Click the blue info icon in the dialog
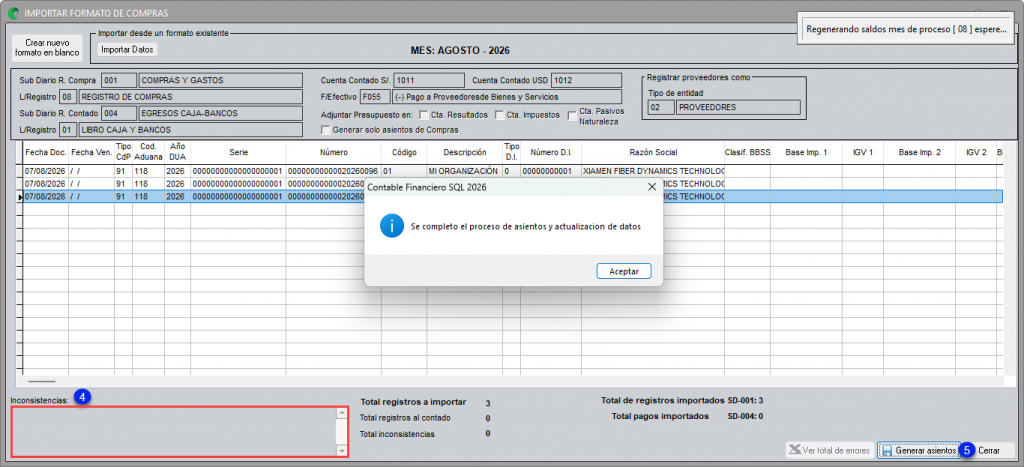Viewport: 1024px width, 467px height. pyautogui.click(x=391, y=227)
